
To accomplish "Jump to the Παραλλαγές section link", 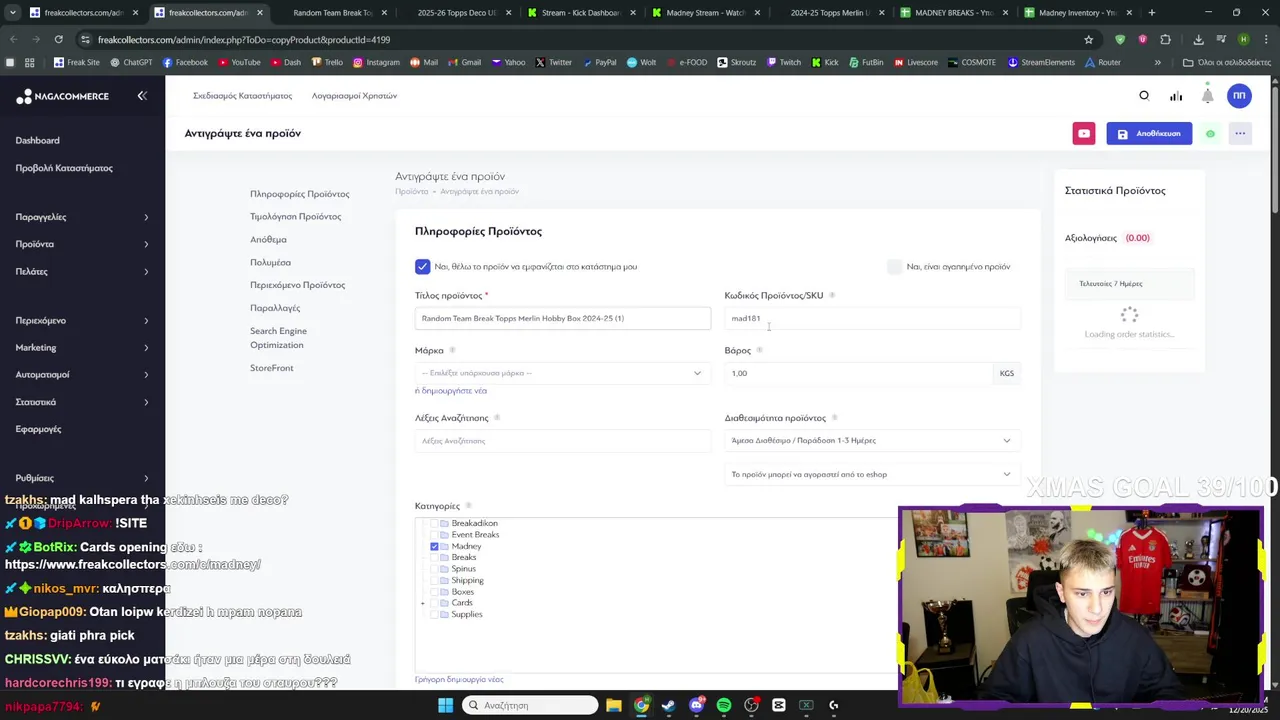I will [275, 308].
